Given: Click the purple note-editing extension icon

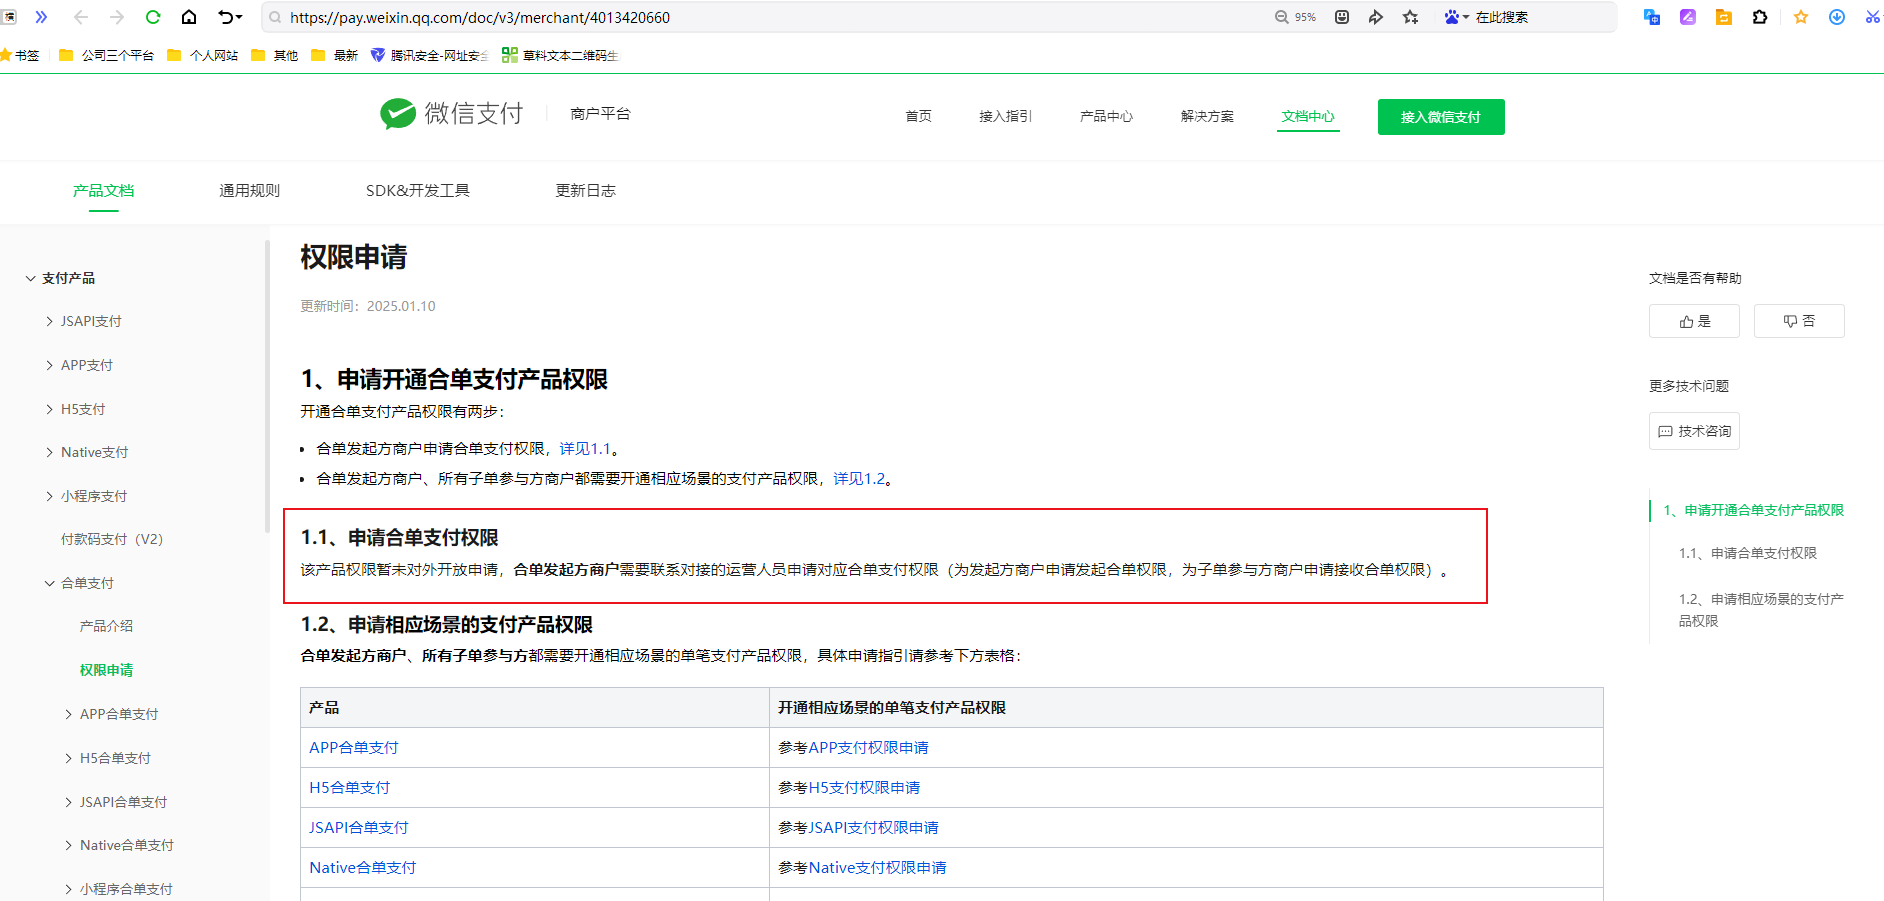Looking at the screenshot, I should 1688,17.
